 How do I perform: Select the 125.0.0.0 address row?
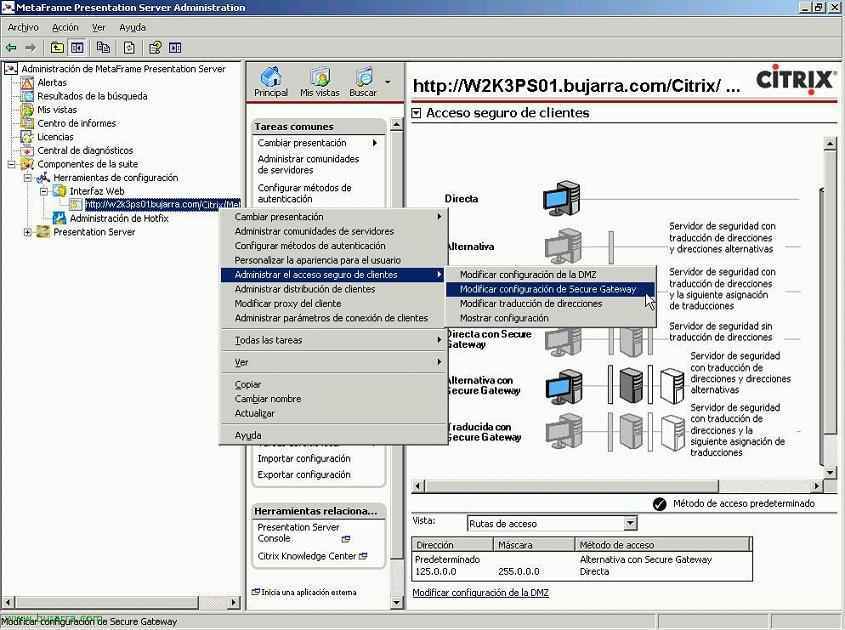coord(581,572)
